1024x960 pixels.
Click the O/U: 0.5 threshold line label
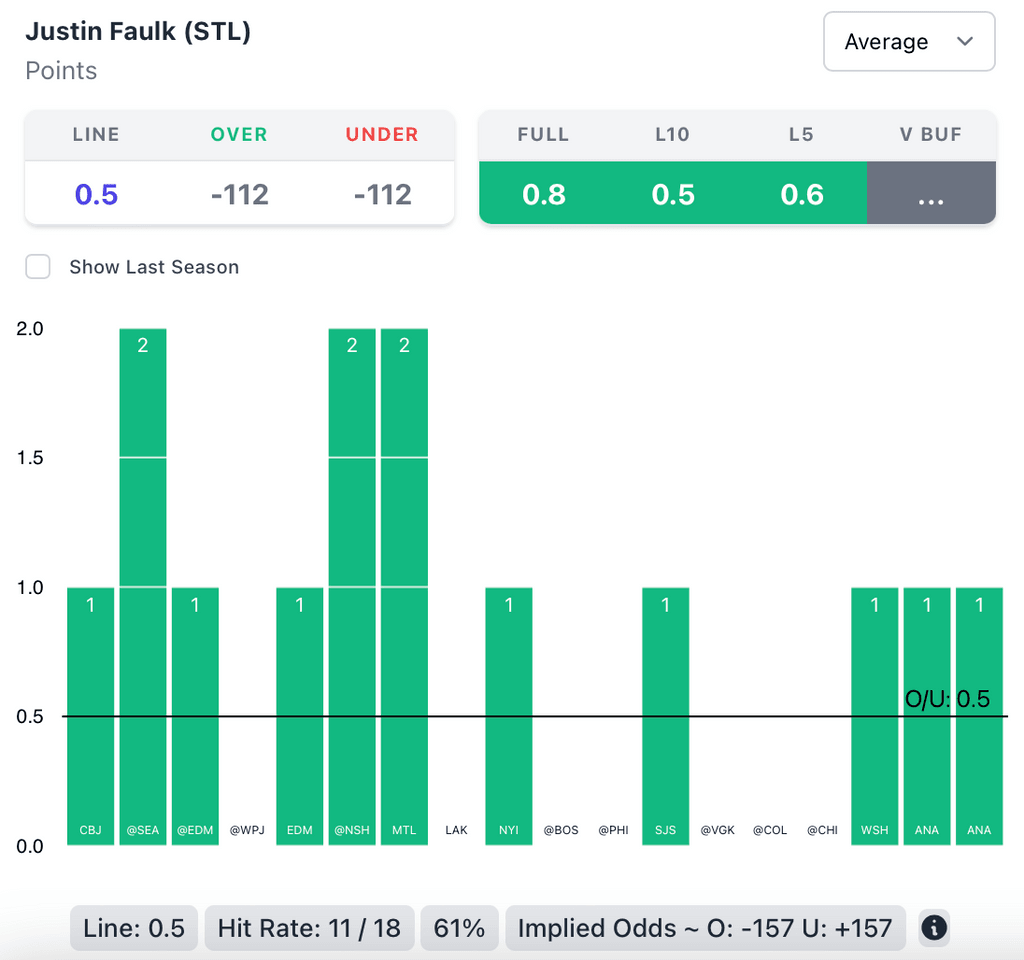[x=947, y=699]
